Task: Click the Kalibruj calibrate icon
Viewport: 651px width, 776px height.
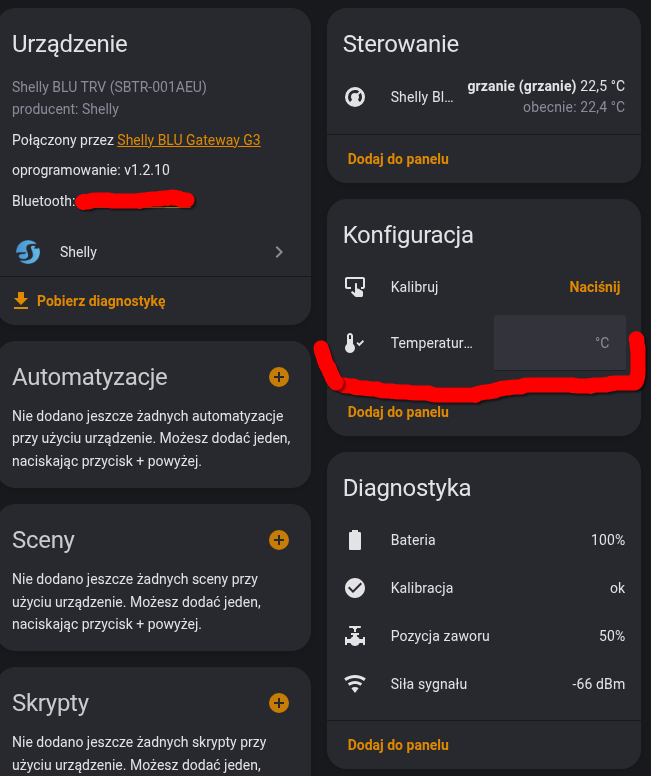Action: (355, 287)
